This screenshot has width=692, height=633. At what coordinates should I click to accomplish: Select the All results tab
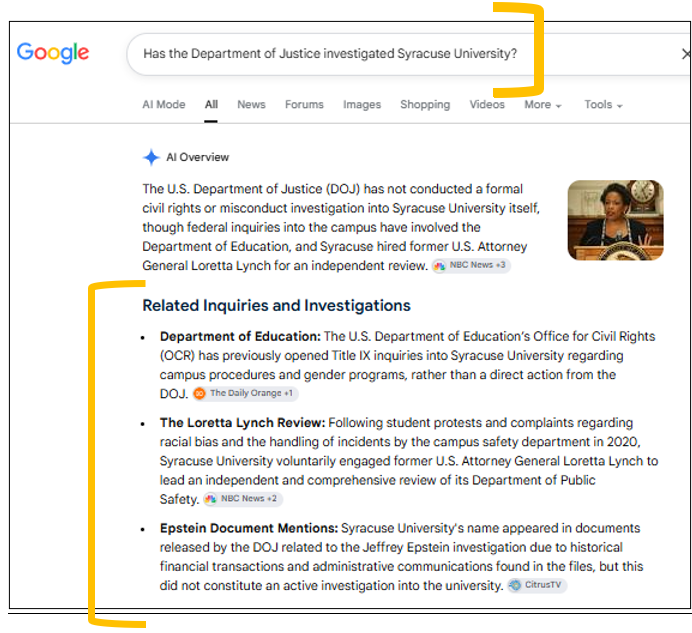click(211, 105)
